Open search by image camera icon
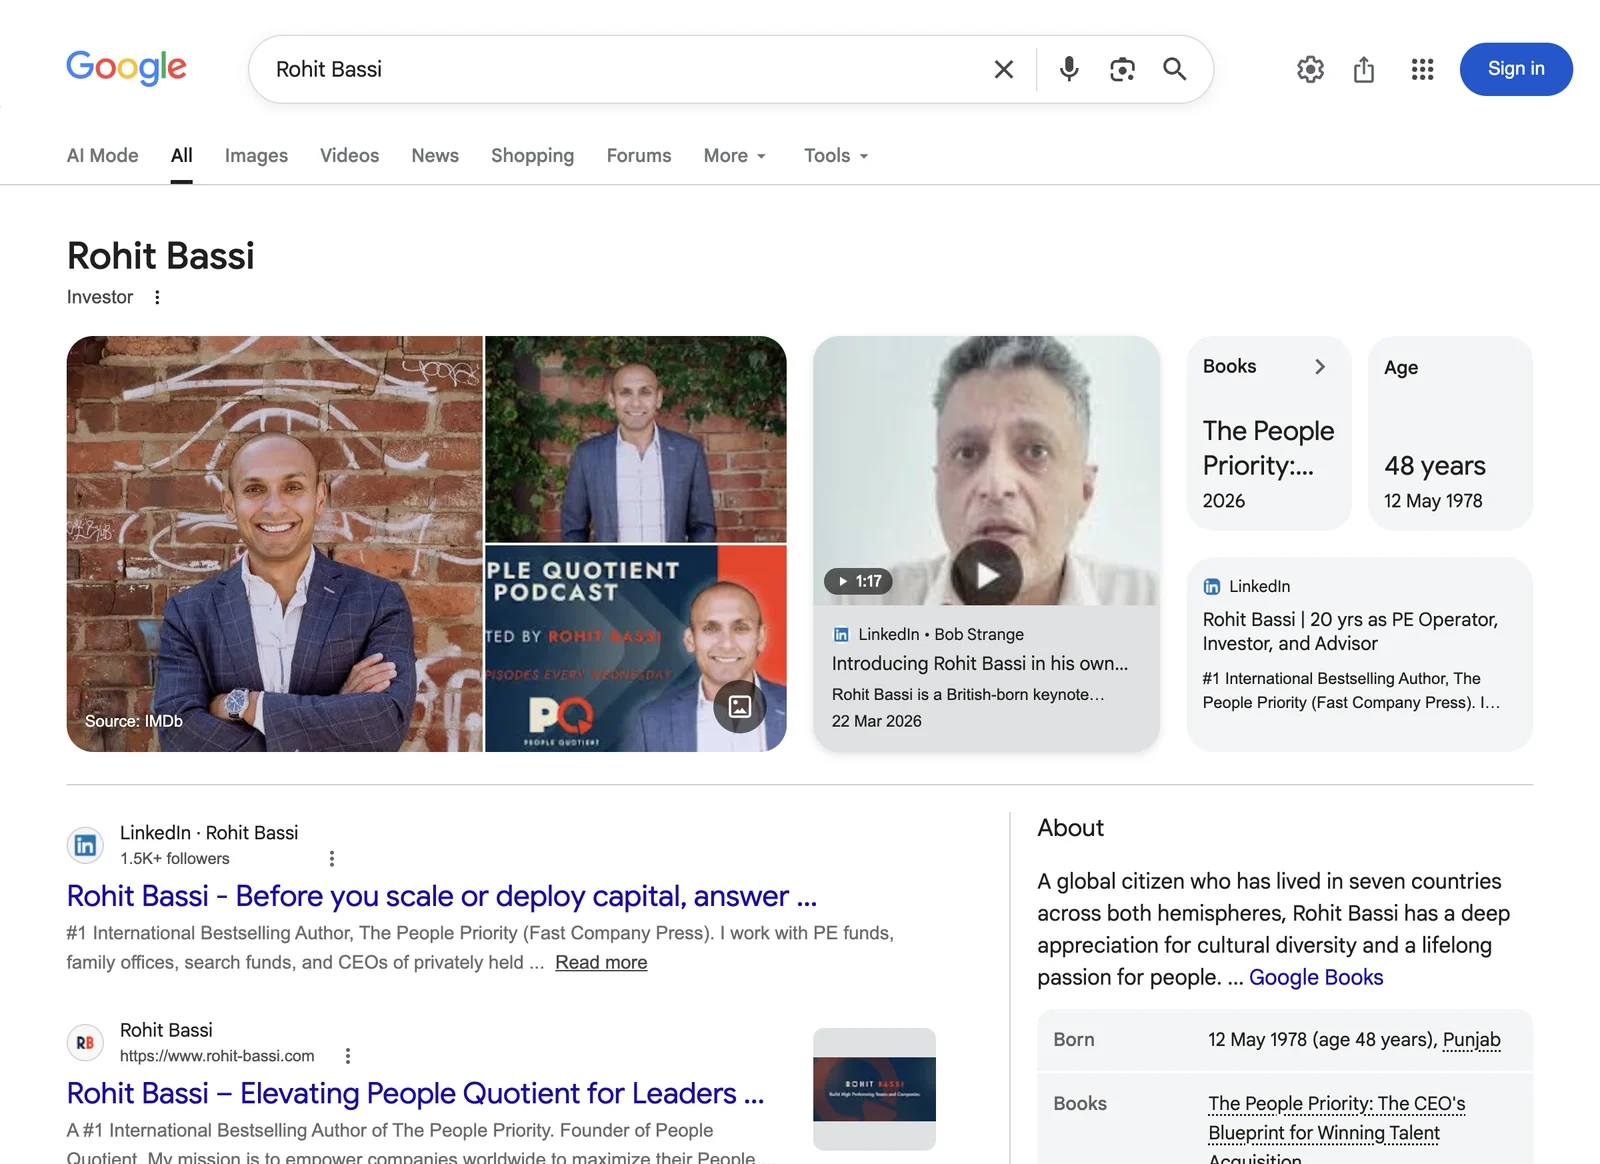 [1122, 69]
